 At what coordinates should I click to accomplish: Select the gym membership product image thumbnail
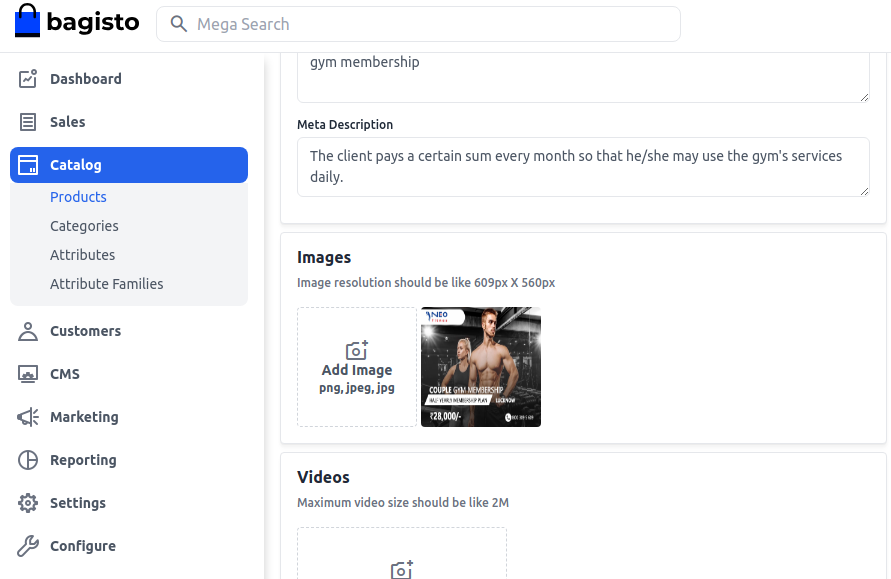[x=481, y=367]
